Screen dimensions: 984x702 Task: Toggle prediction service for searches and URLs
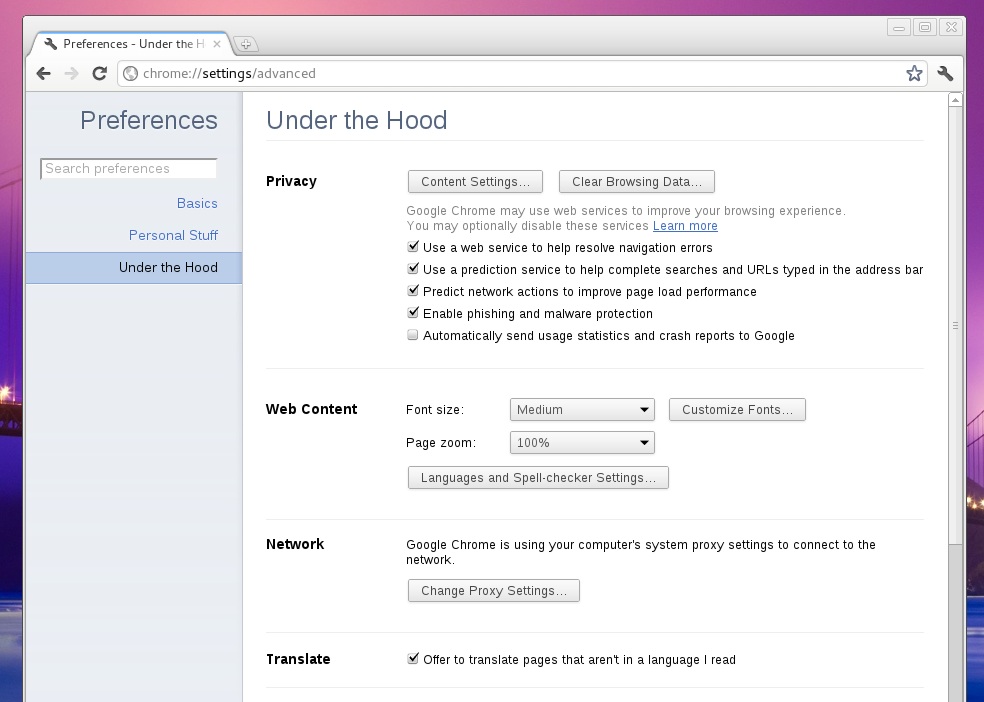(413, 269)
